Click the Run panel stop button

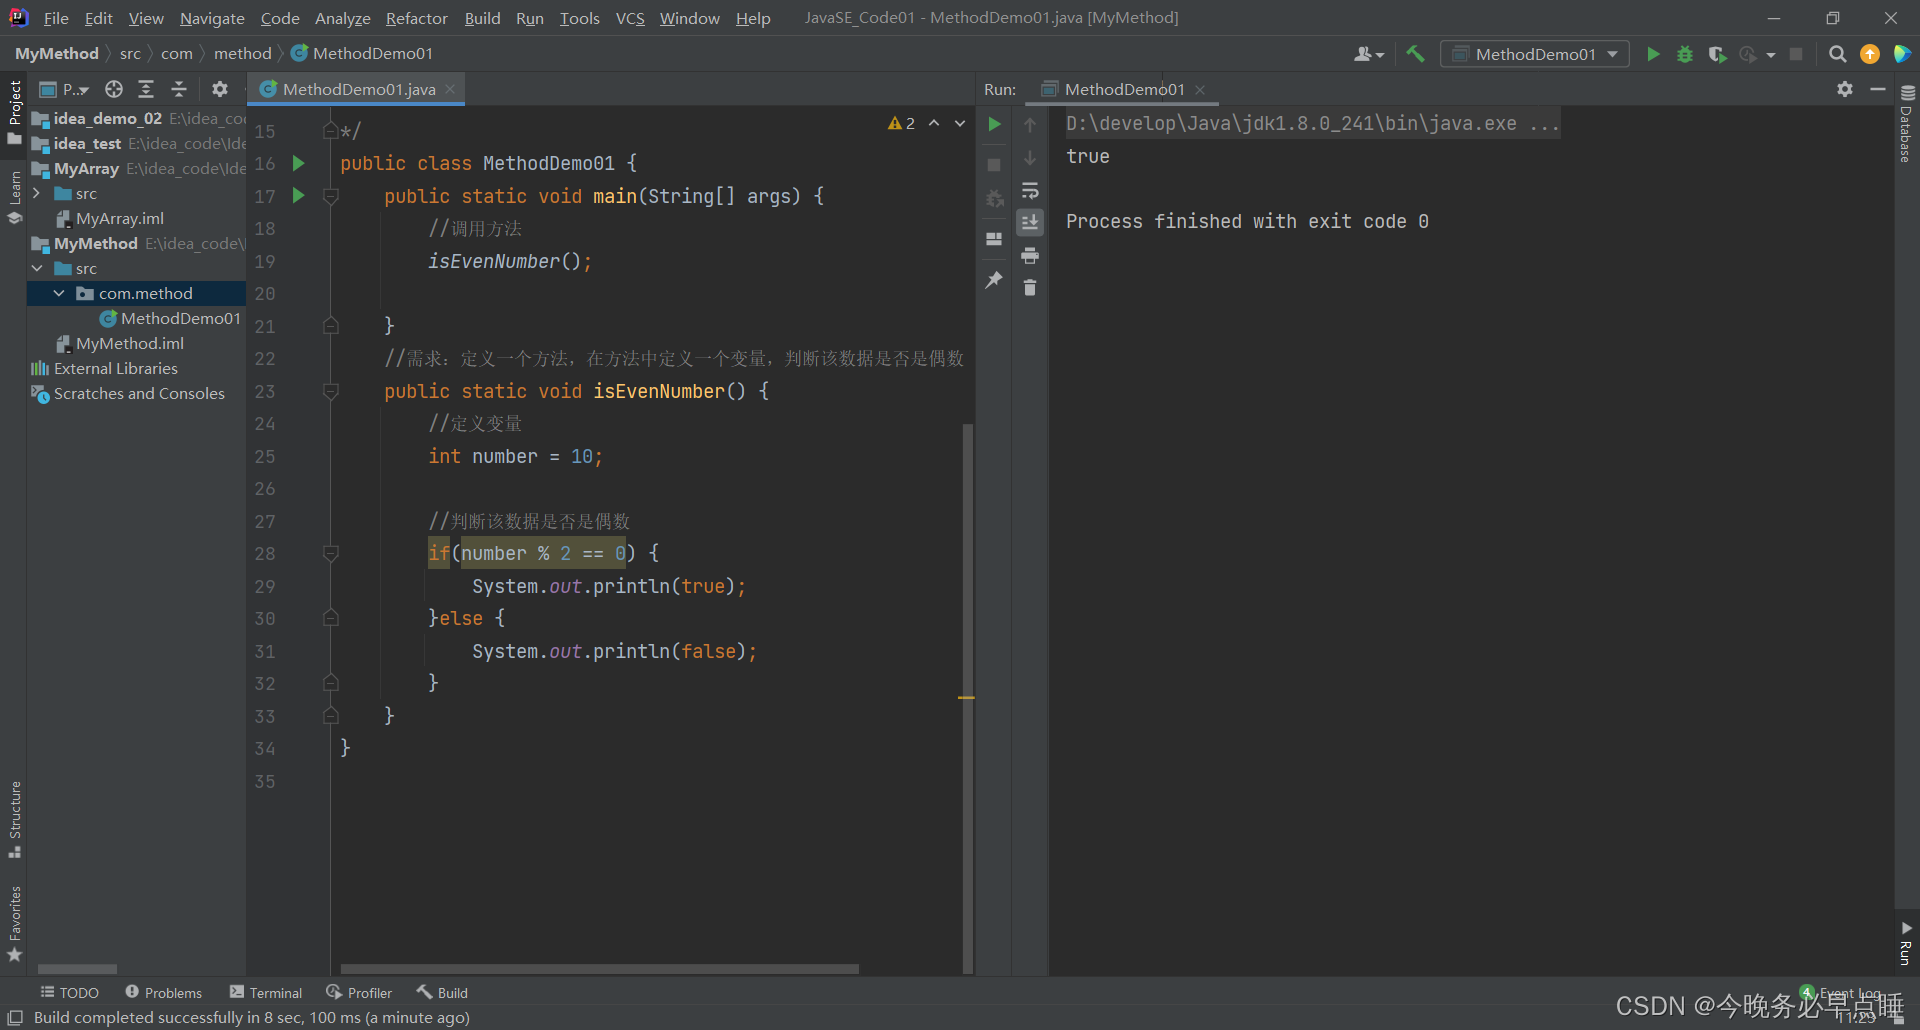[994, 164]
